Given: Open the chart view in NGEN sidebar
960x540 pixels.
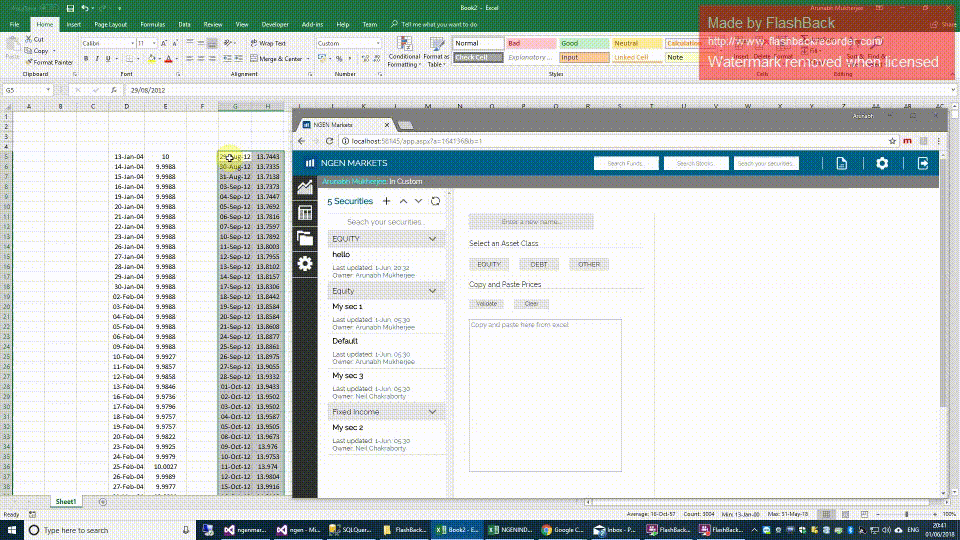Looking at the screenshot, I should click(305, 188).
